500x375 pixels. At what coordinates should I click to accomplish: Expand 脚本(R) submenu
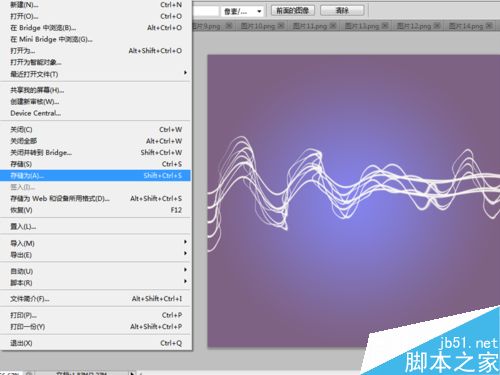pyautogui.click(x=96, y=283)
